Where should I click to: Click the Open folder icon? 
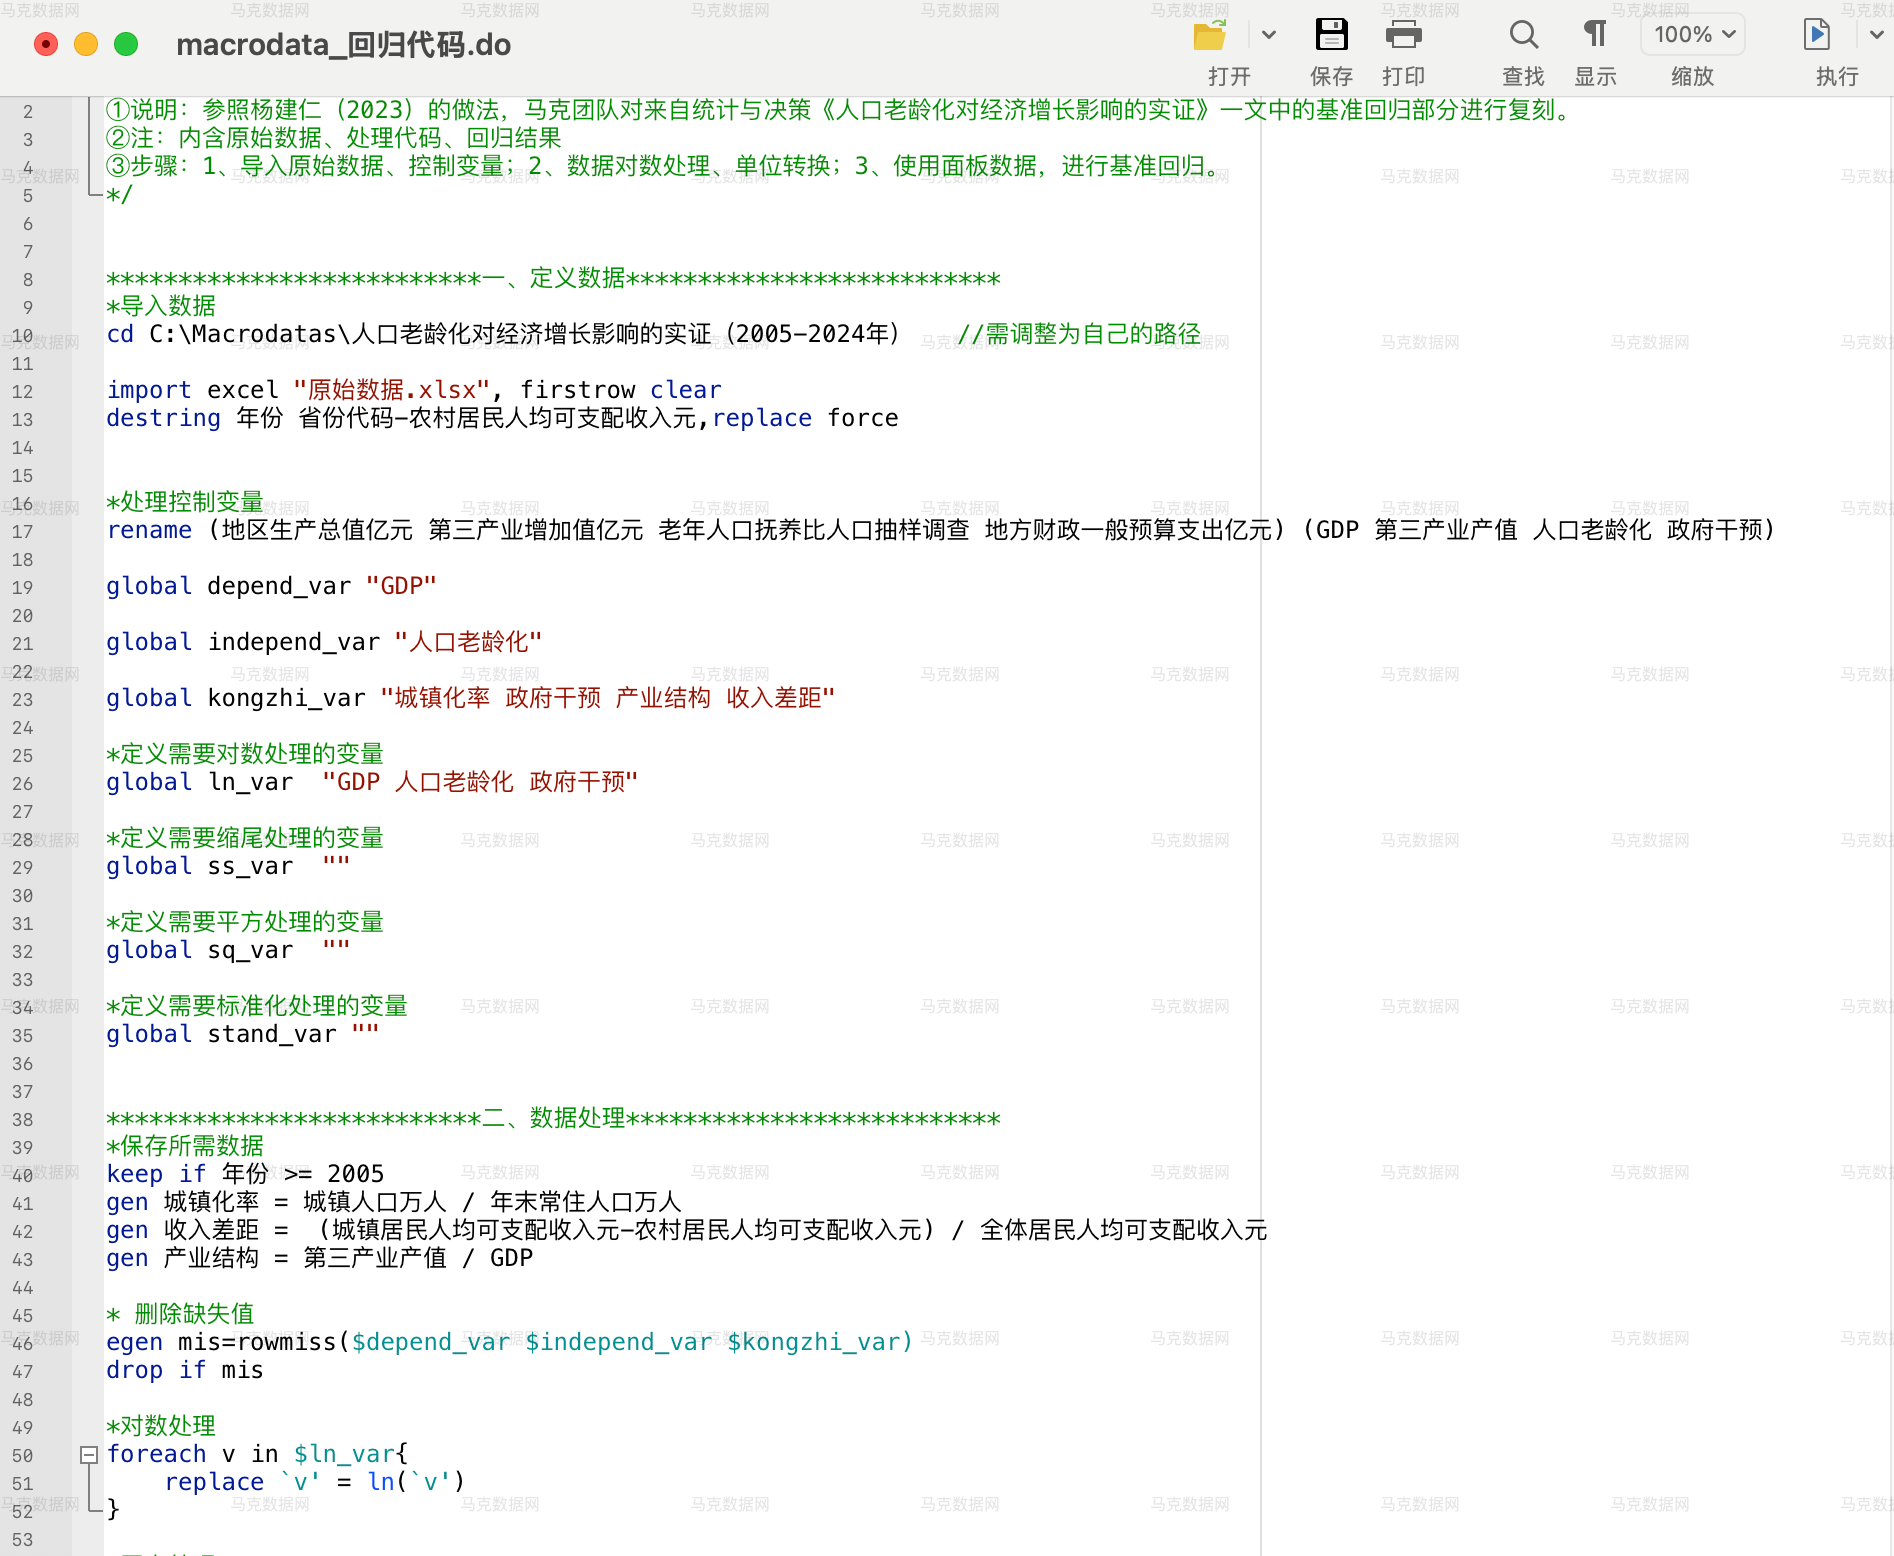coord(1210,36)
